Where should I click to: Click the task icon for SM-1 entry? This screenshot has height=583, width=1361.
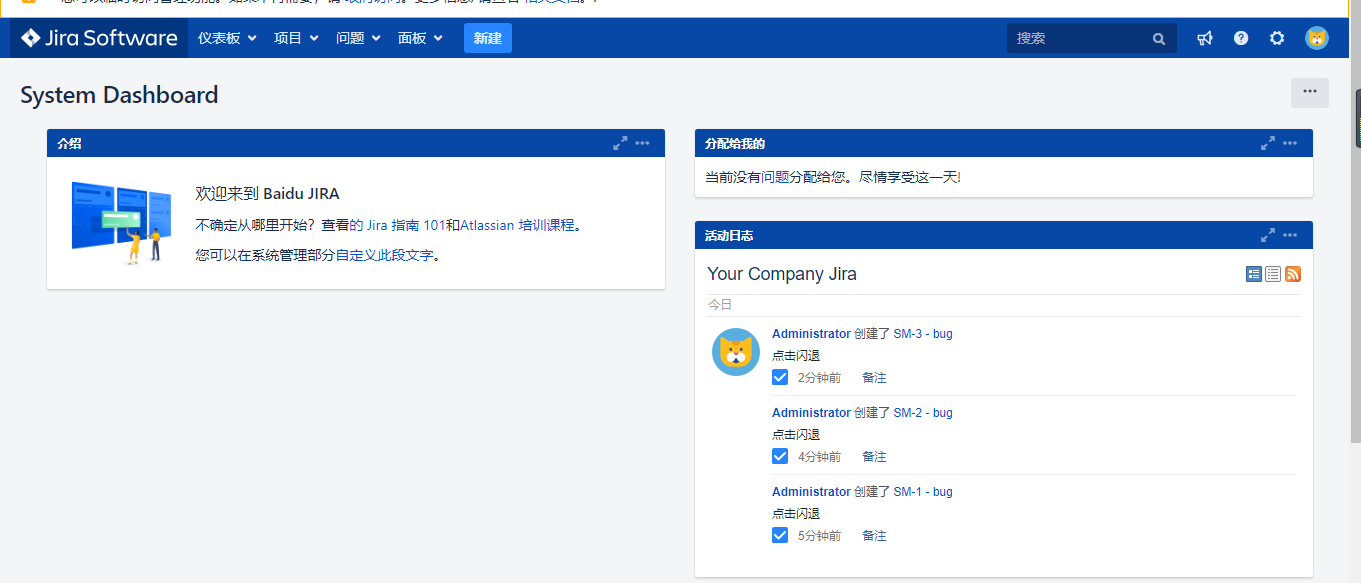pyautogui.click(x=780, y=535)
